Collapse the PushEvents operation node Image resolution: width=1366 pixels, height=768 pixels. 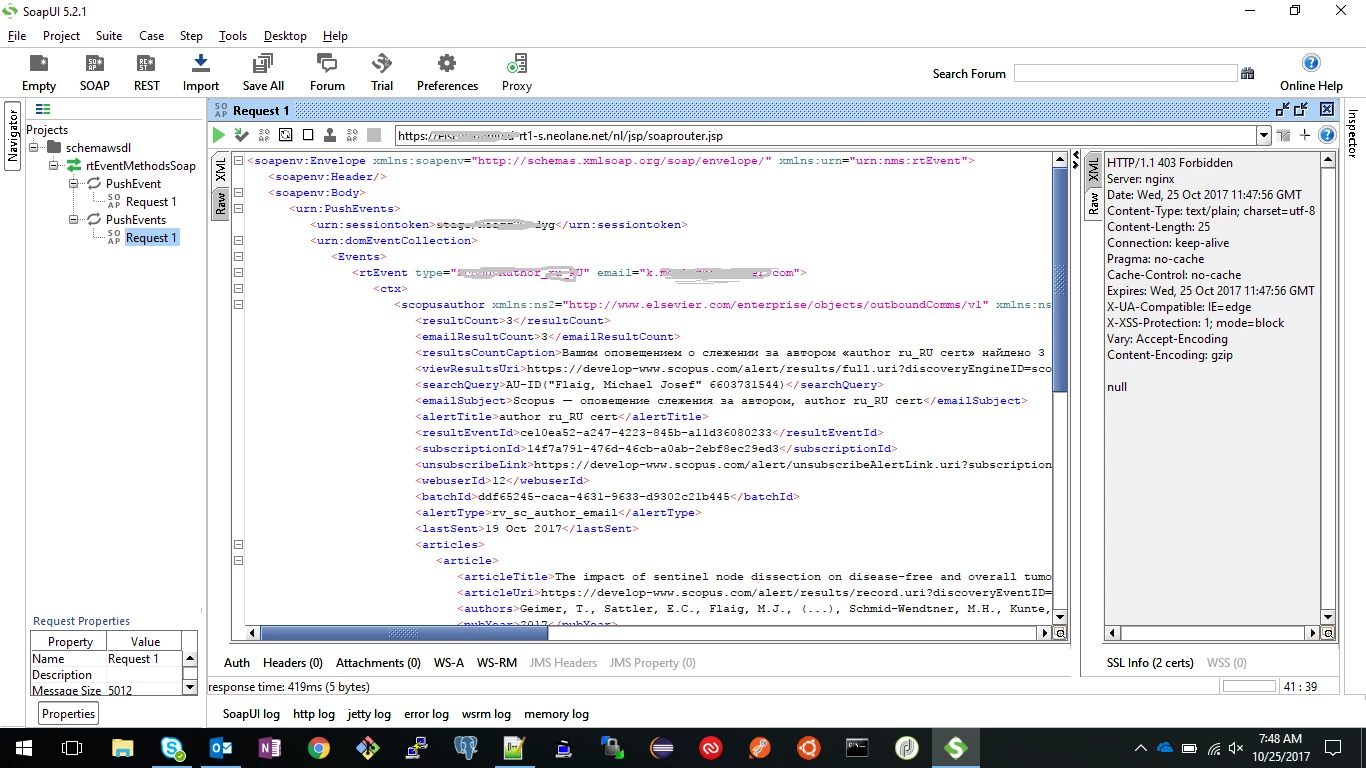tap(75, 220)
